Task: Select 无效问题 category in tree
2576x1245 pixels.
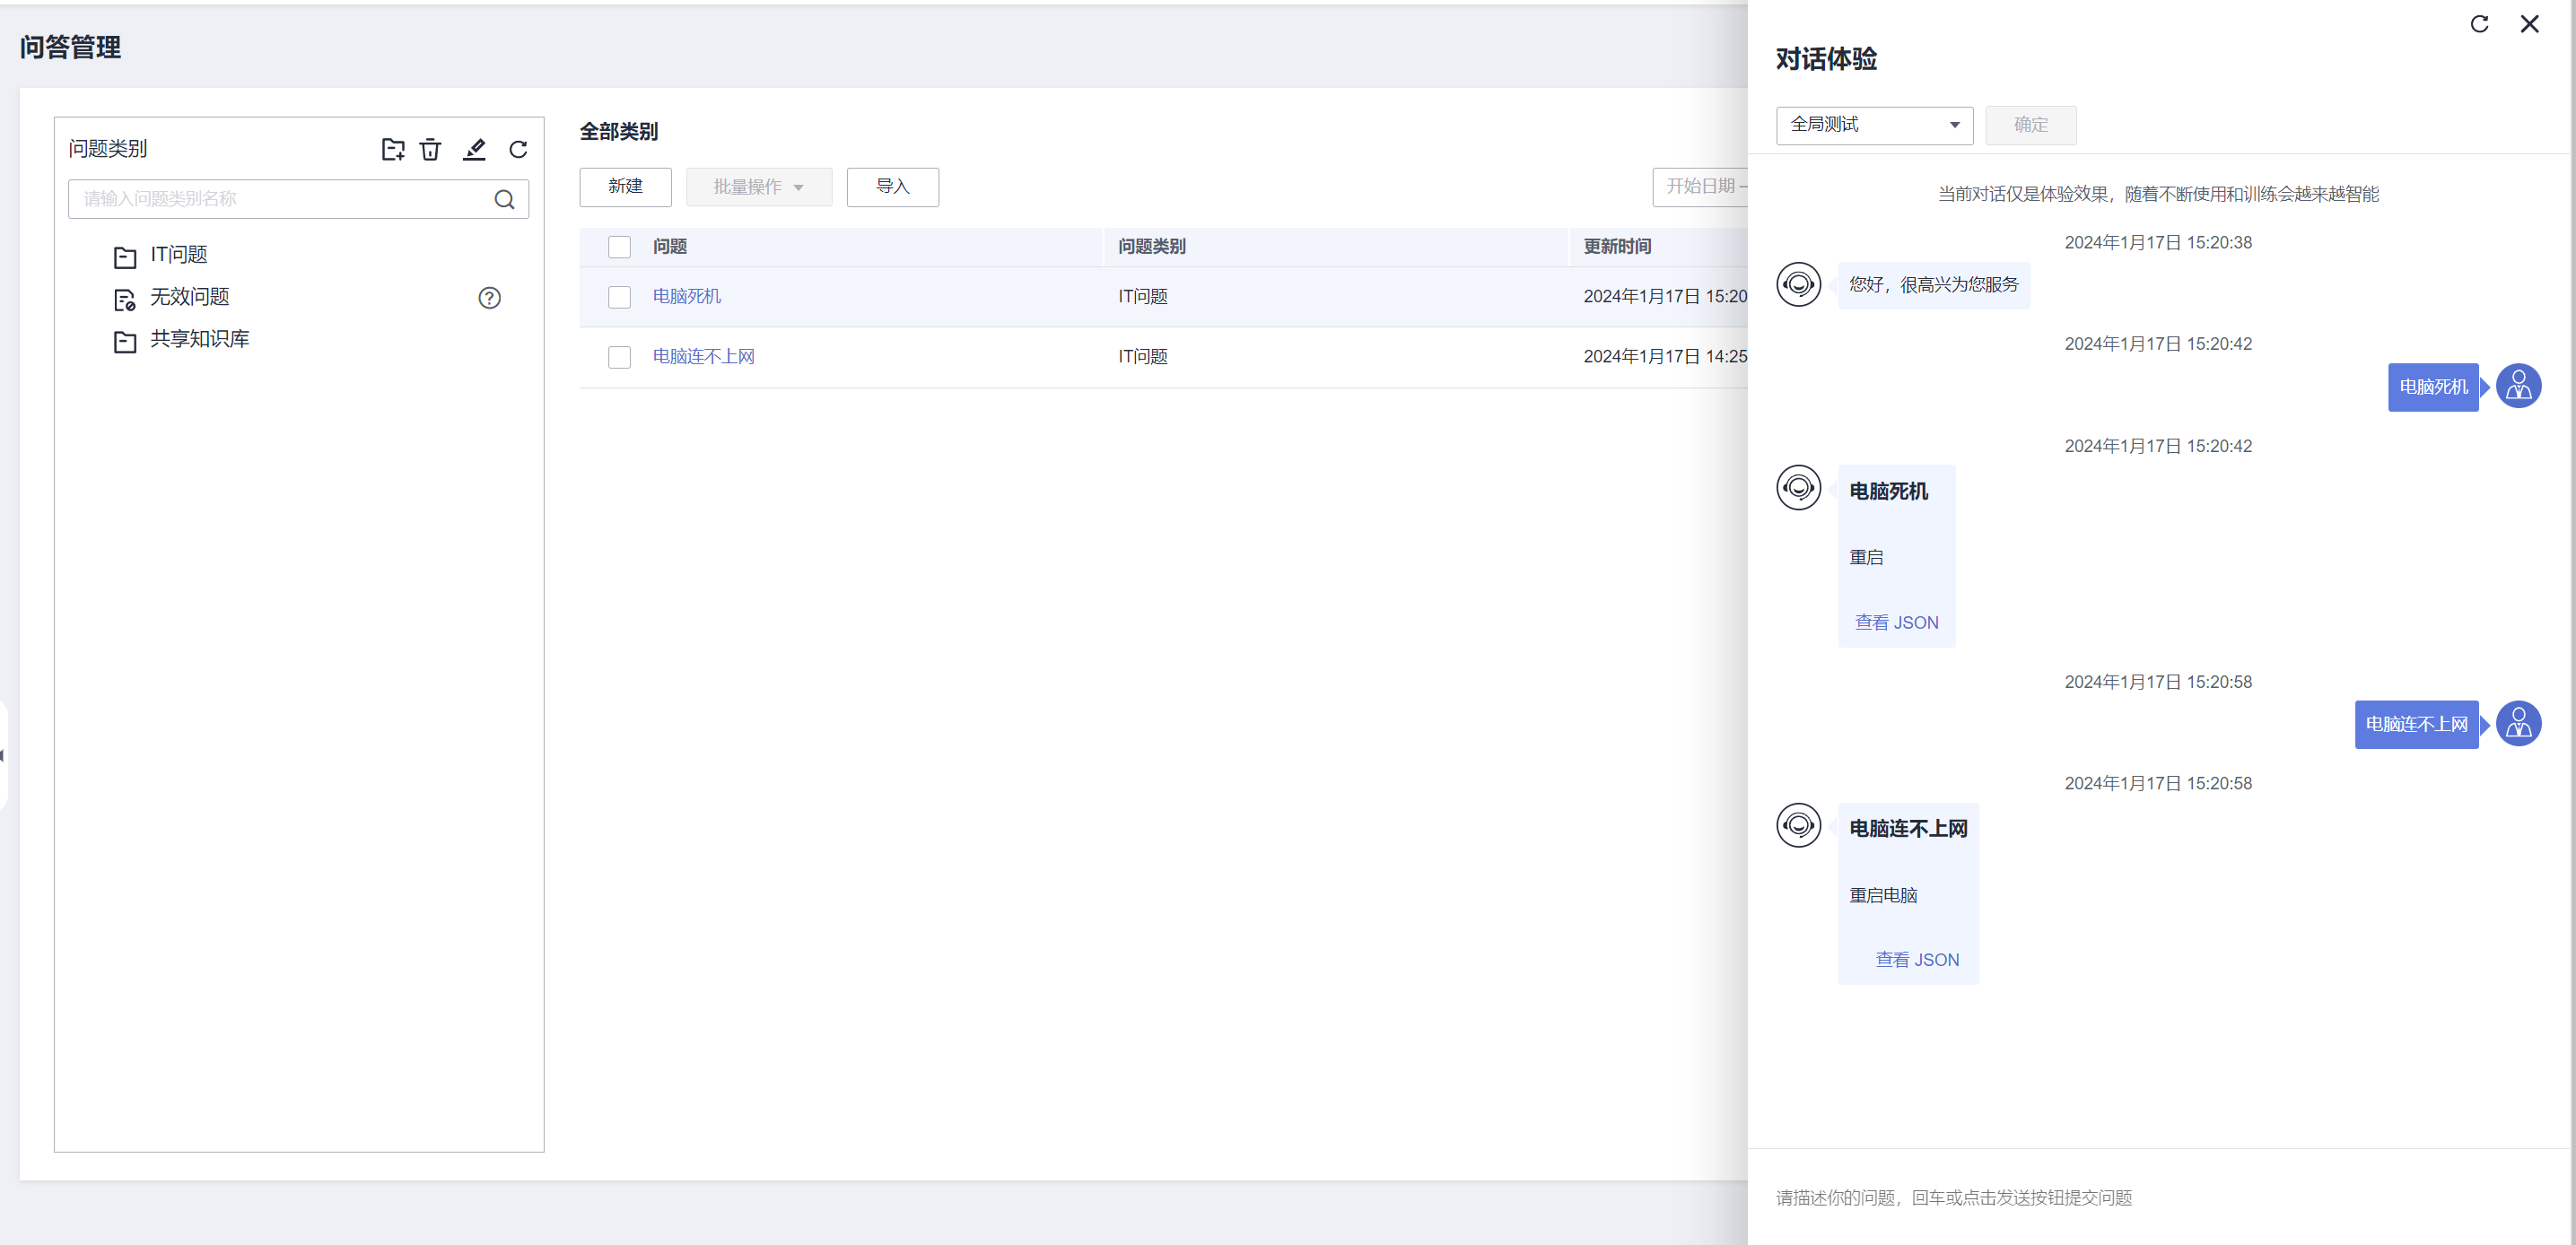Action: click(190, 297)
